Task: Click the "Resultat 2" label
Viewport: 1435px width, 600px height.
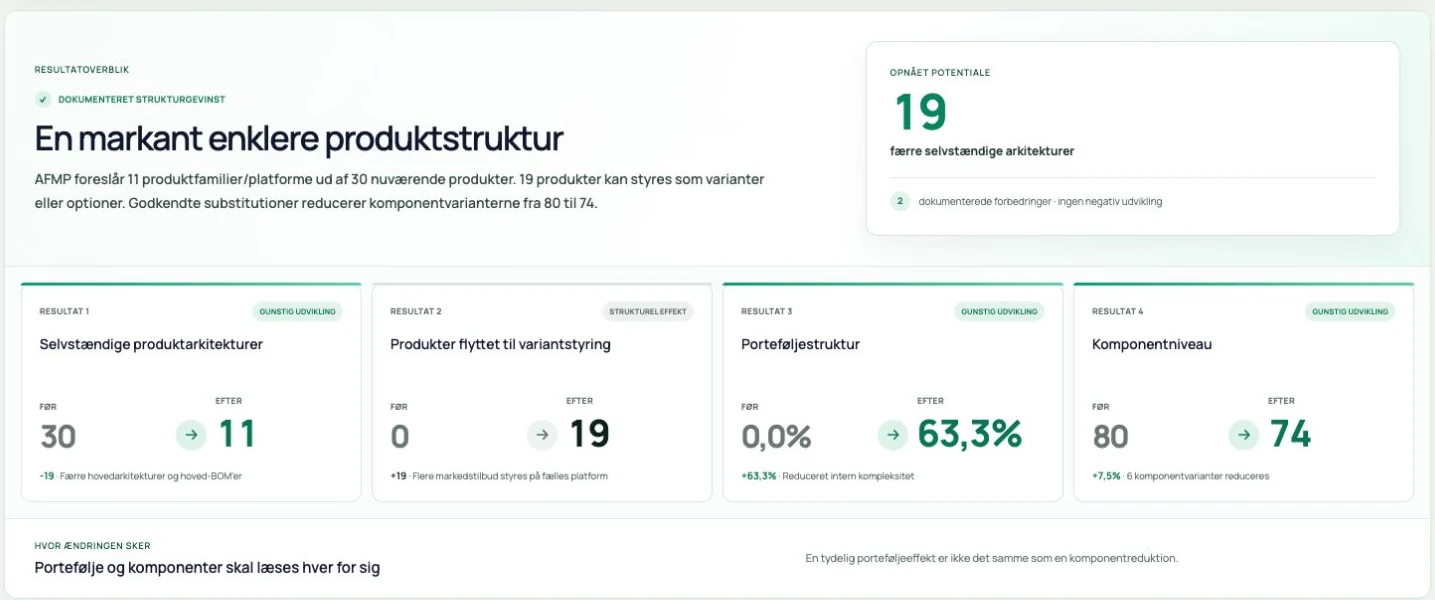Action: click(416, 311)
